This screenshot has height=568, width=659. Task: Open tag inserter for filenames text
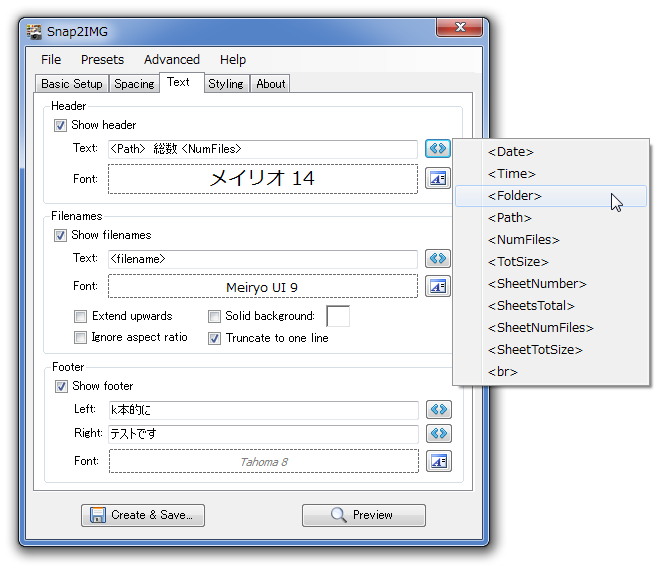[438, 258]
